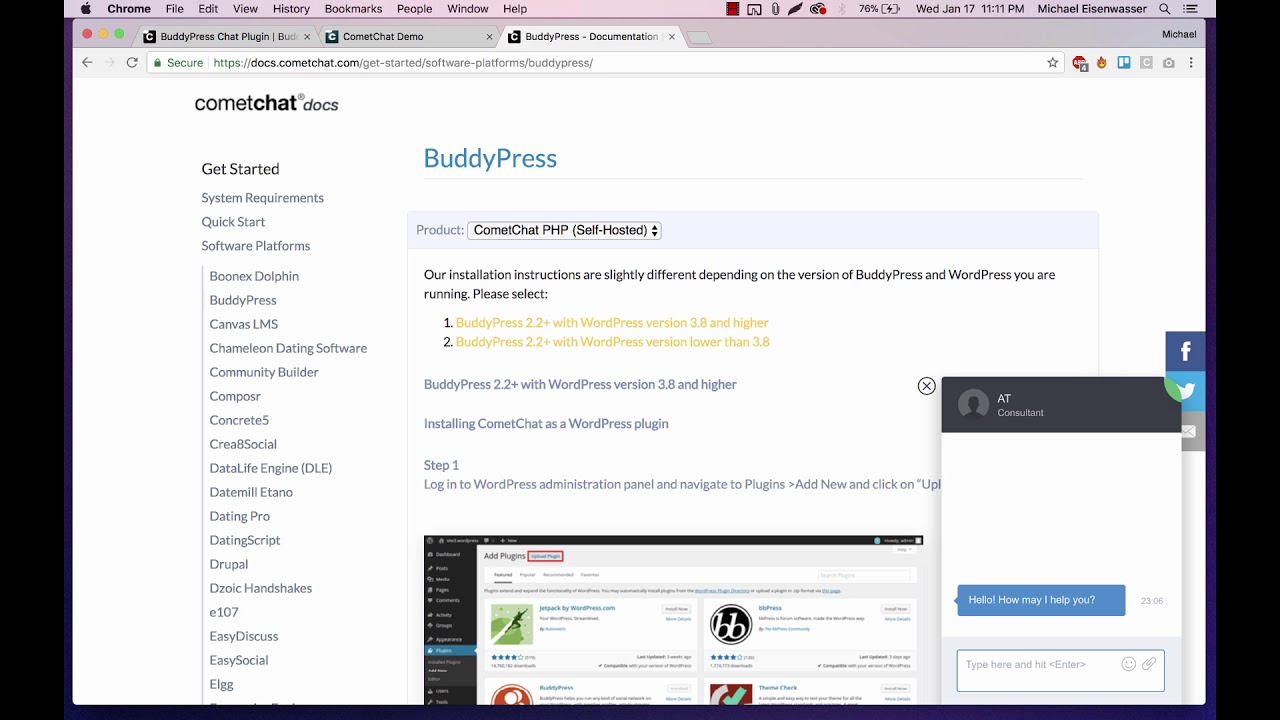Select Canvas LMS in the sidebar
Screen dimensions: 1280x720
(x=243, y=324)
